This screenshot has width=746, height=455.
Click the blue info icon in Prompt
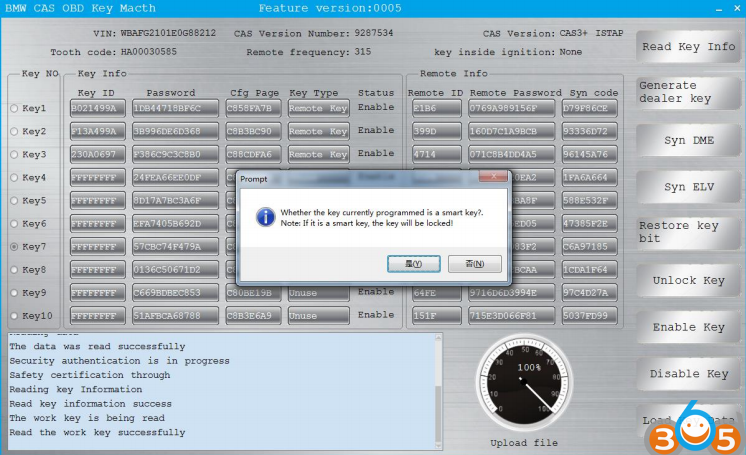point(265,216)
